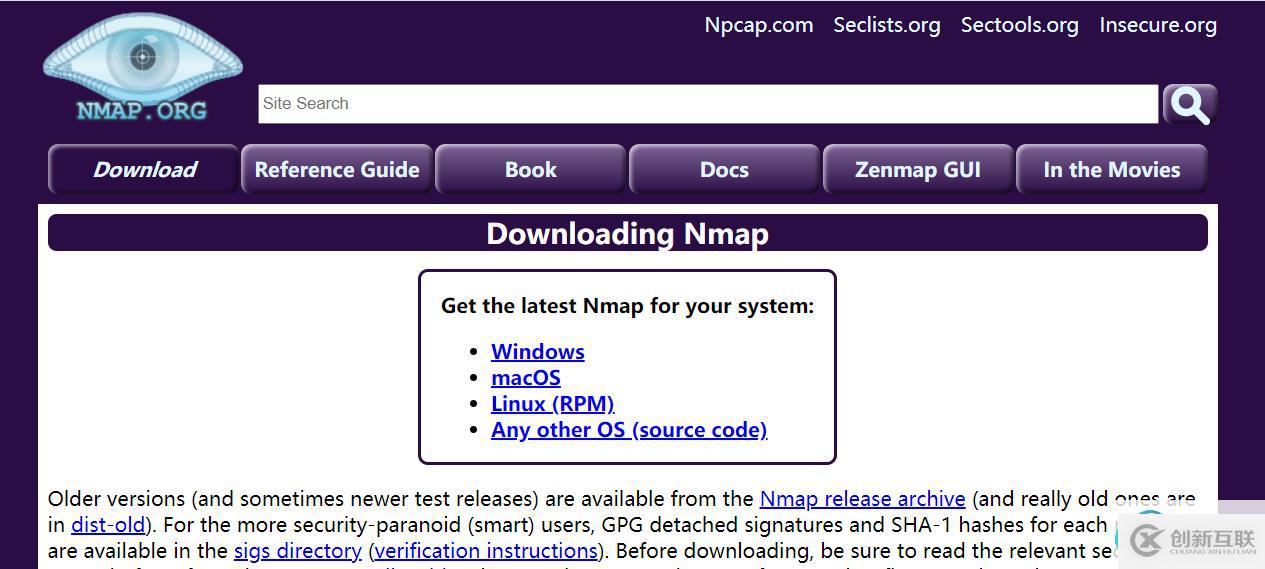Open the Zenmap GUI tab

pos(918,169)
